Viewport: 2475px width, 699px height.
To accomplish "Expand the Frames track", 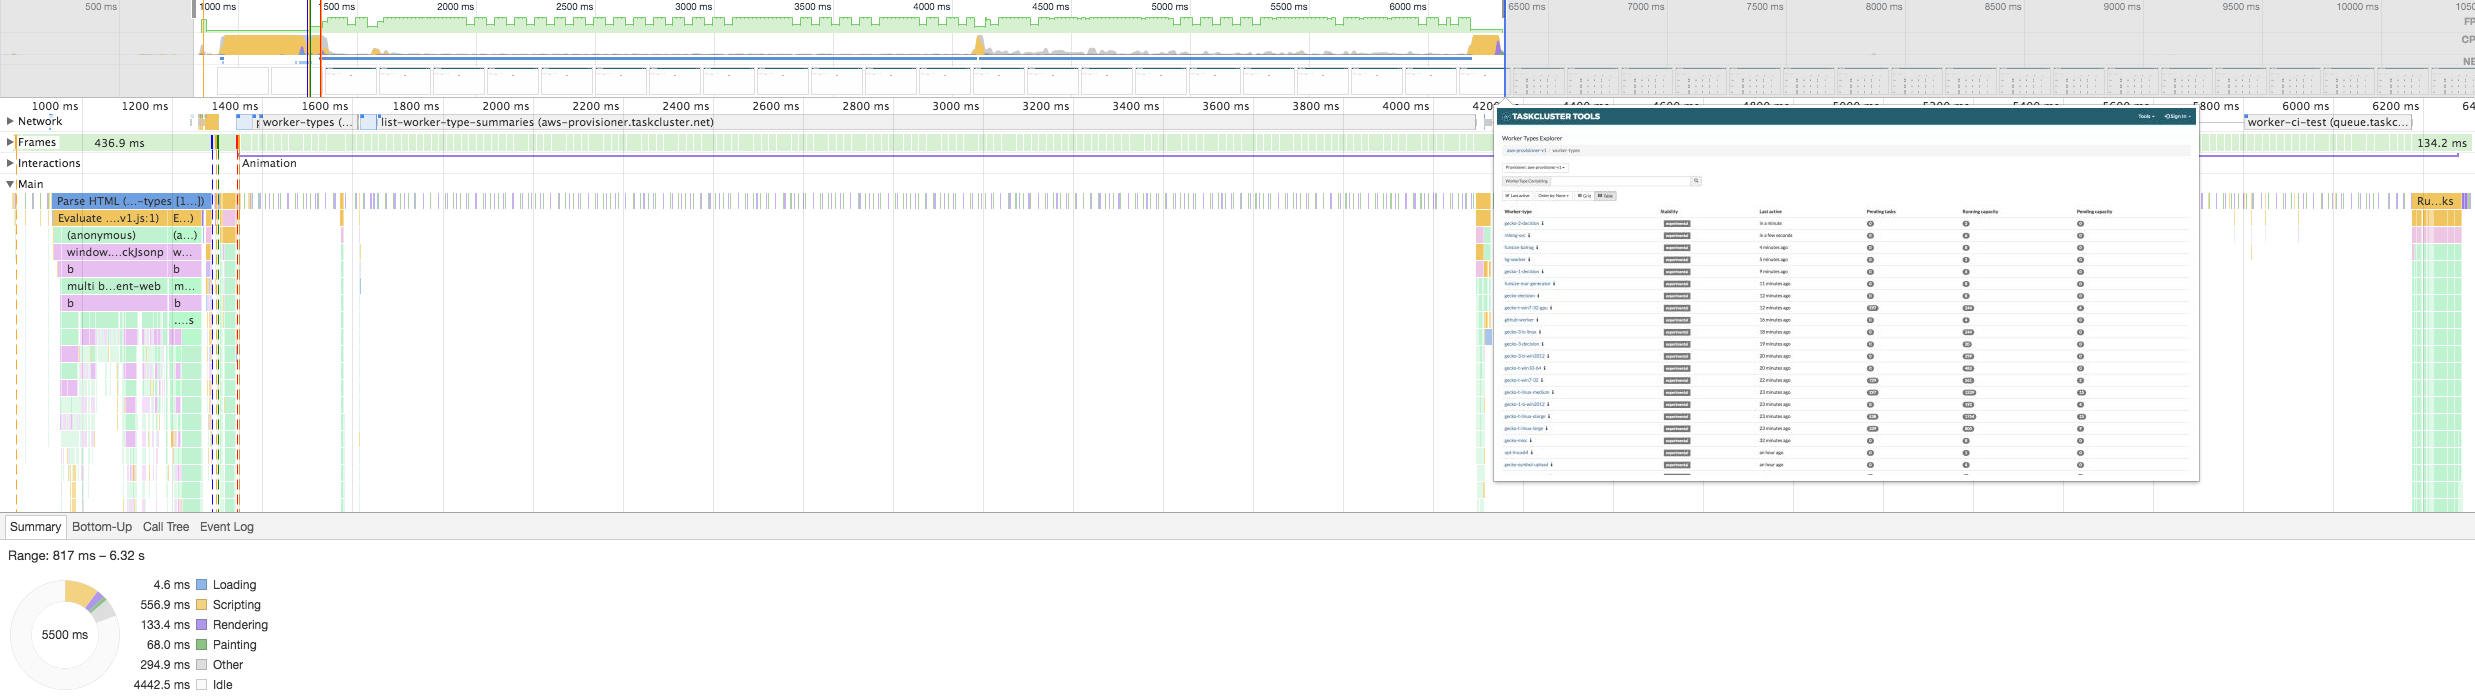I will (10, 142).
